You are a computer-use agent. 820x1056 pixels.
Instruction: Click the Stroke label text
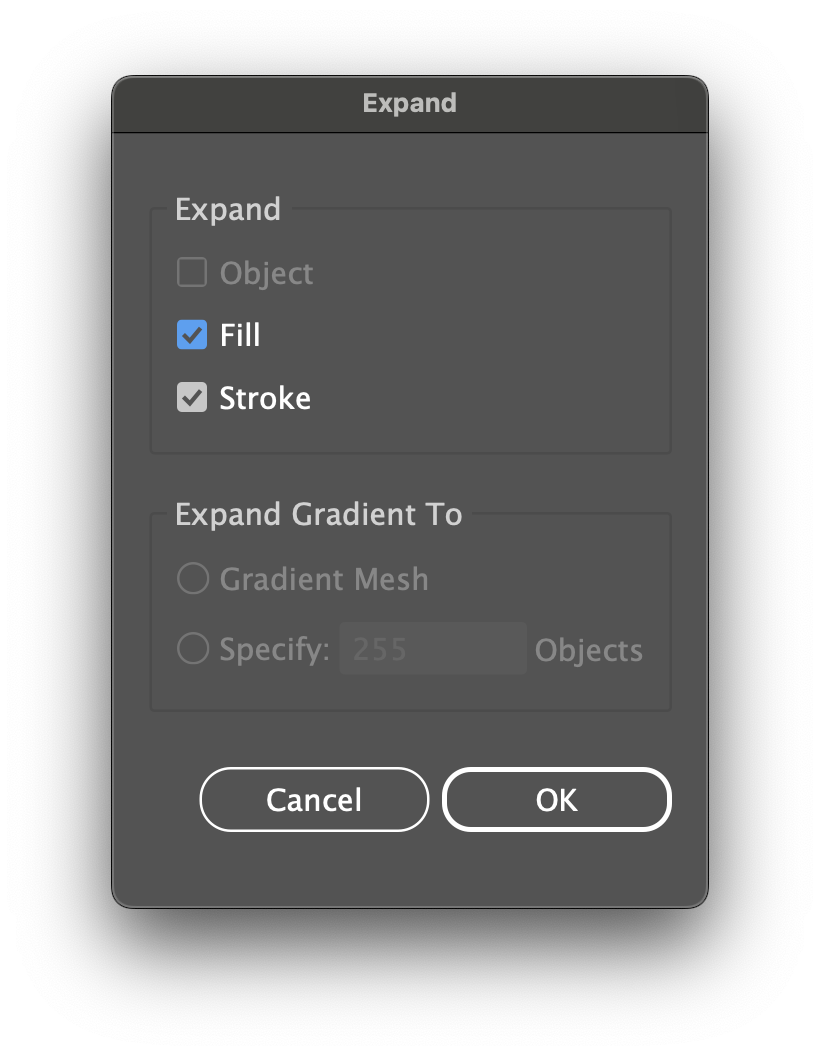click(265, 398)
